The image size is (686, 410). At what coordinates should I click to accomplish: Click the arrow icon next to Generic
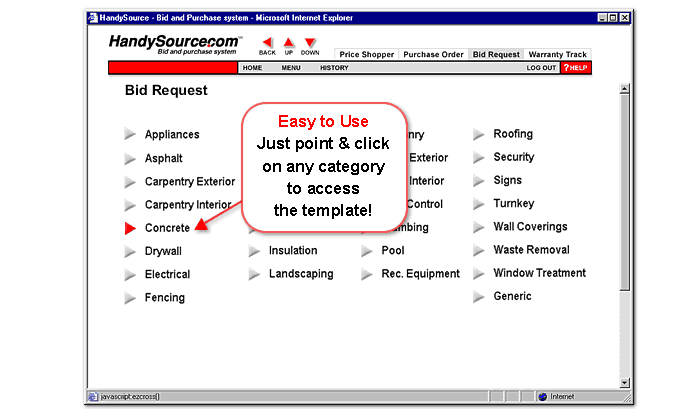click(x=479, y=297)
